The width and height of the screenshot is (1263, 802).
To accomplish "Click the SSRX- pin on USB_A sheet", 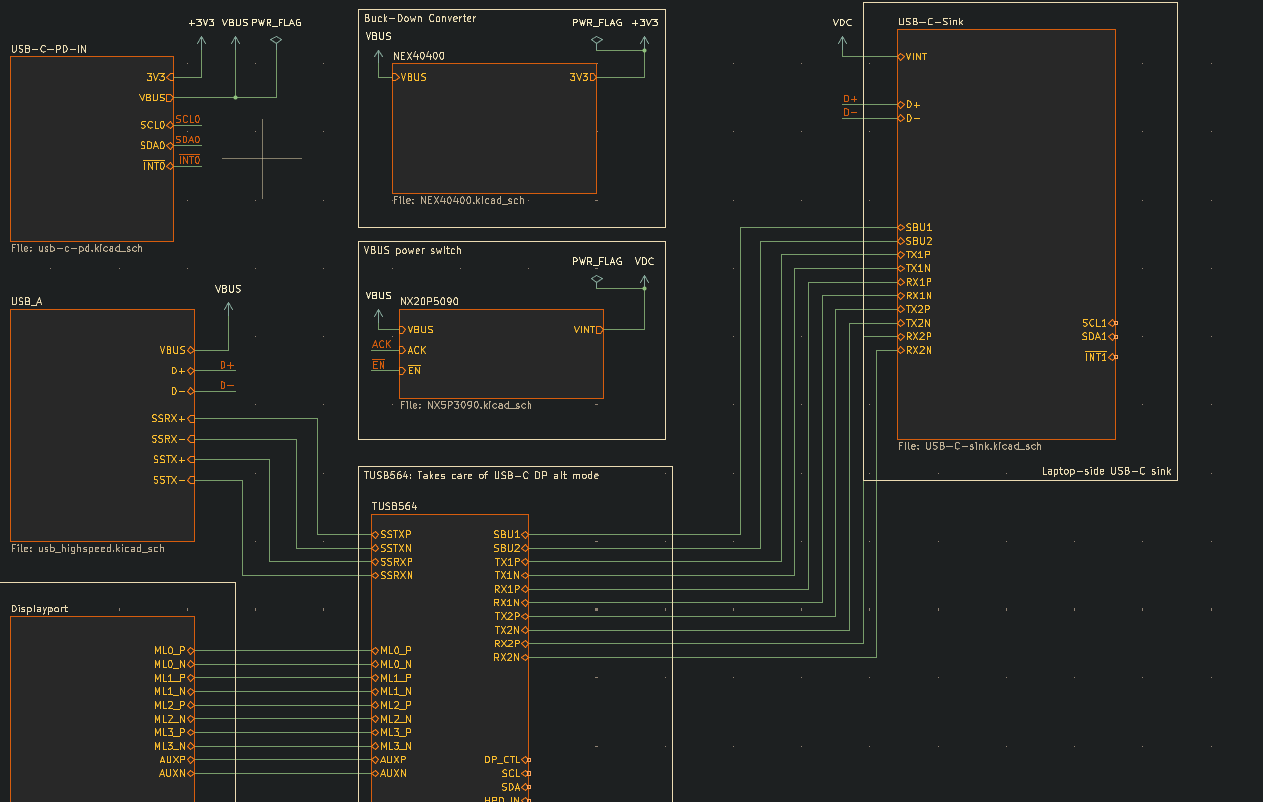I will [173, 439].
